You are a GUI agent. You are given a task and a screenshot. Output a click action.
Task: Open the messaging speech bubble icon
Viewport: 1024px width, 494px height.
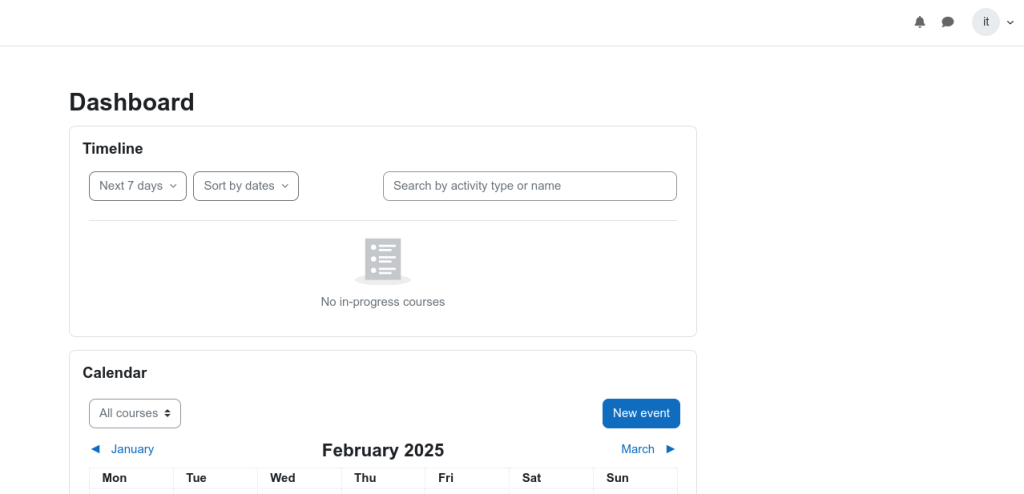[x=948, y=22]
